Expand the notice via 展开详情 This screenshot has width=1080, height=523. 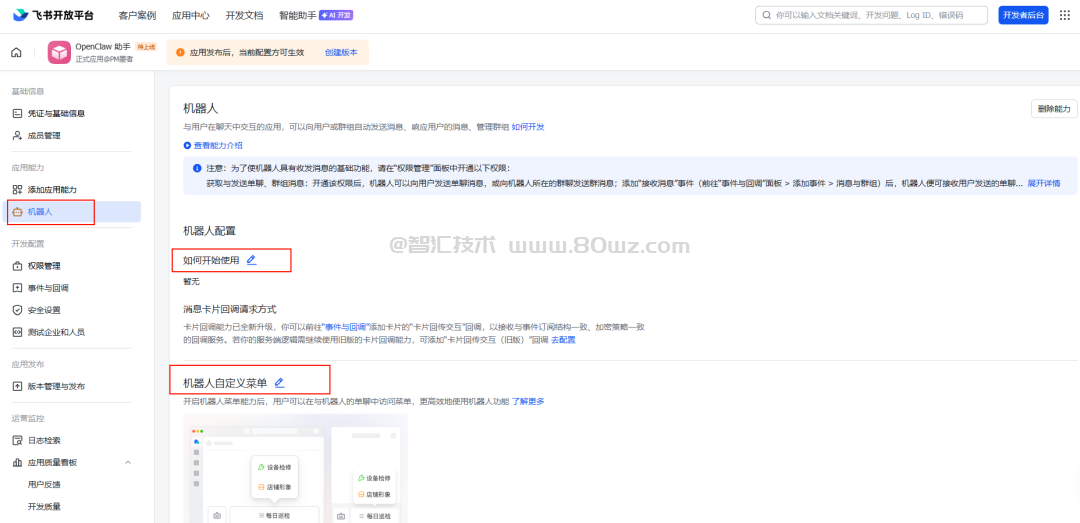pos(1043,183)
